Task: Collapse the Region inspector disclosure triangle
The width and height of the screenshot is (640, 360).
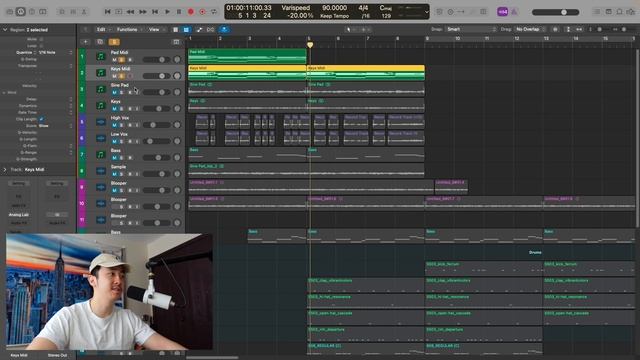Action: click(x=5, y=30)
